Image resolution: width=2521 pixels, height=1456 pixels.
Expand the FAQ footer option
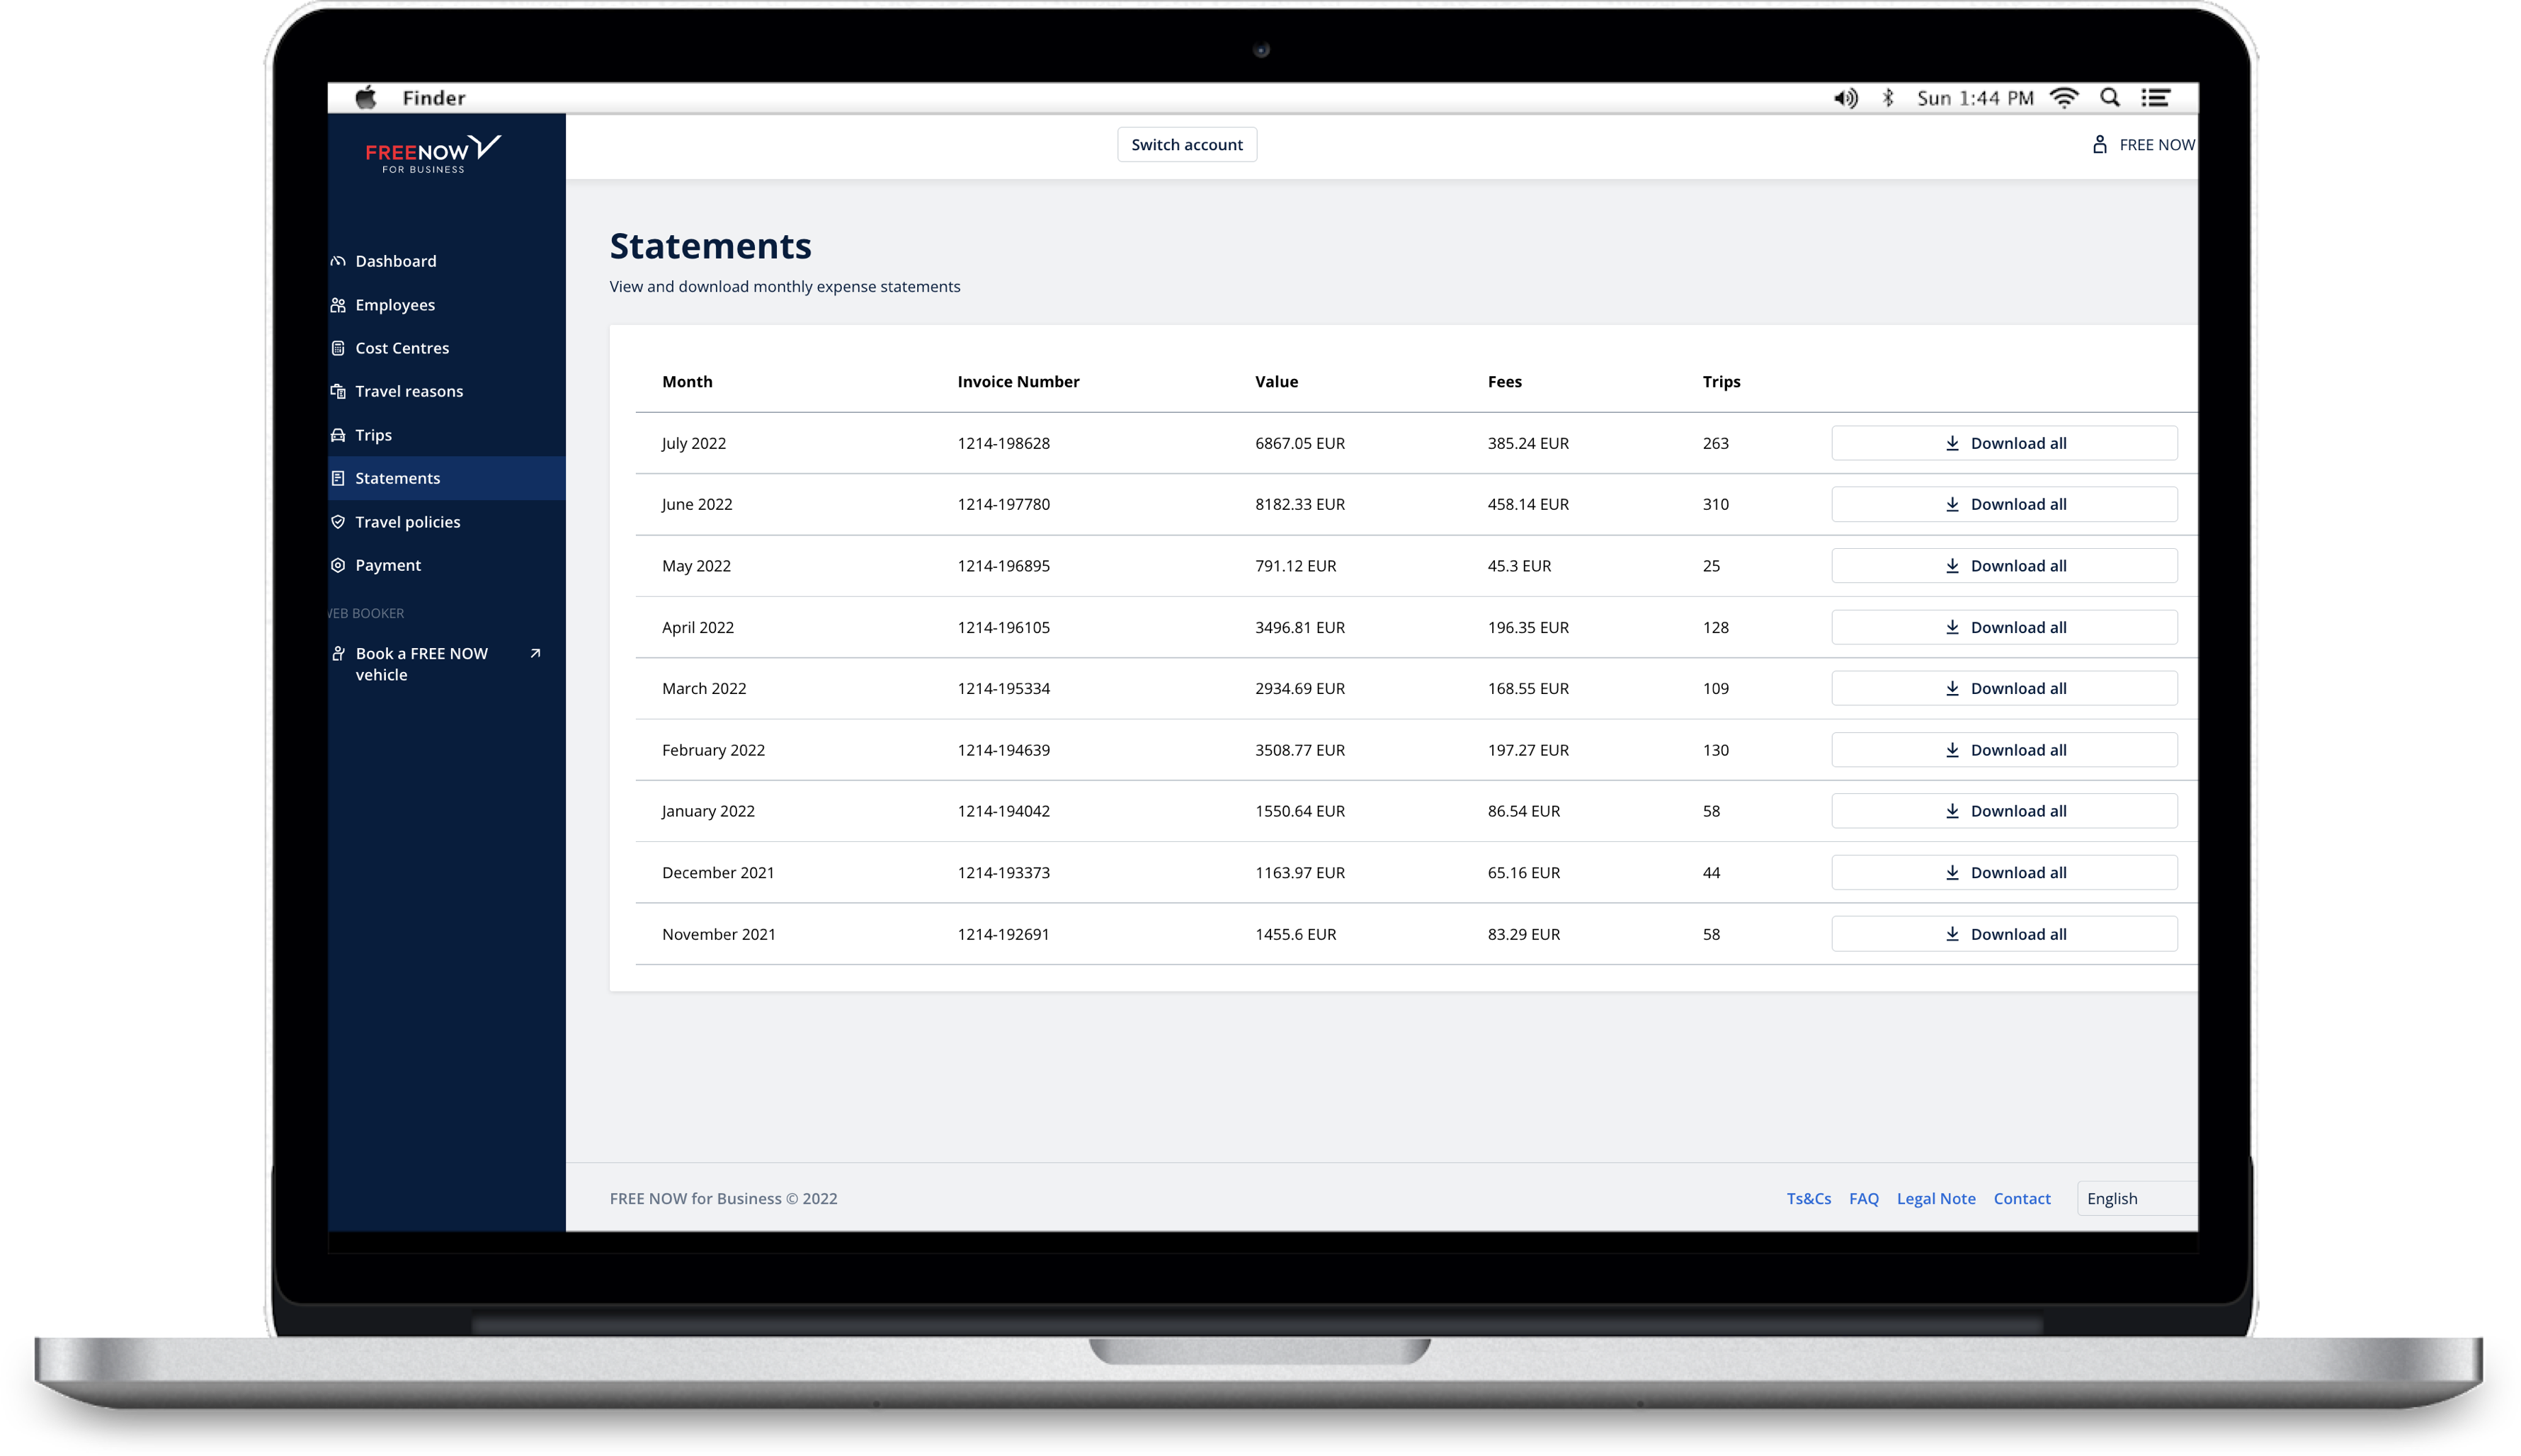click(1865, 1198)
